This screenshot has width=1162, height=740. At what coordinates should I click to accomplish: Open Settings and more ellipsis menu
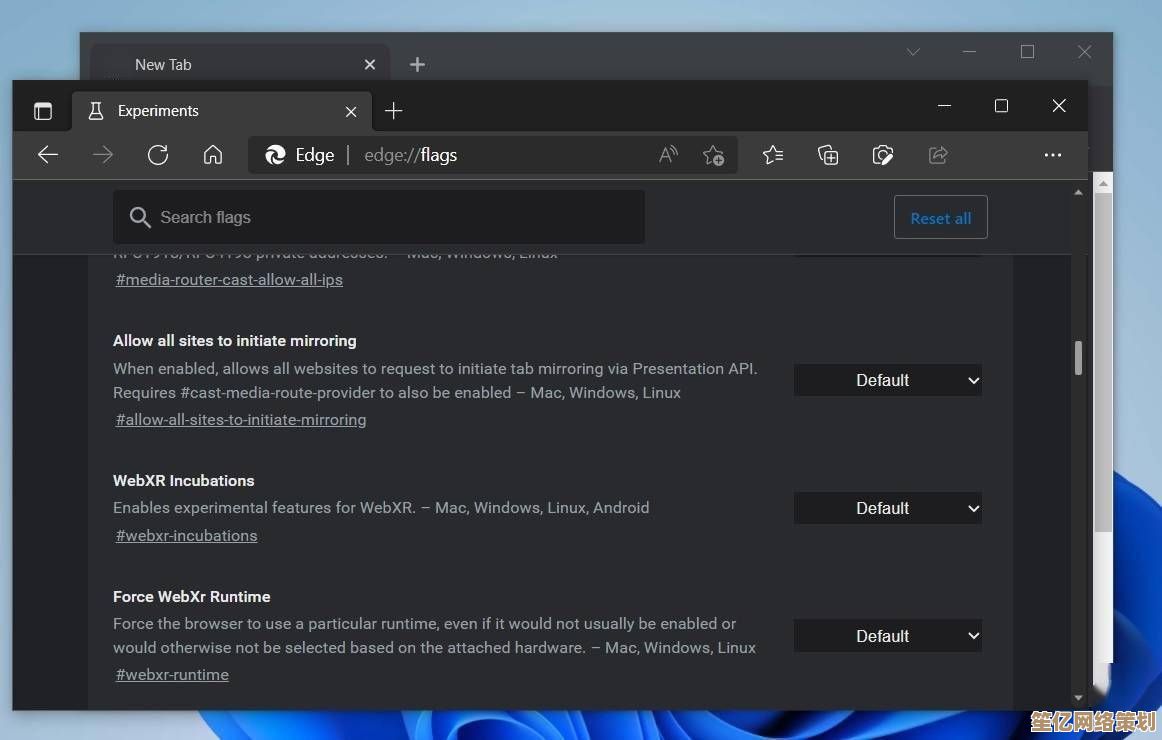tap(1052, 155)
